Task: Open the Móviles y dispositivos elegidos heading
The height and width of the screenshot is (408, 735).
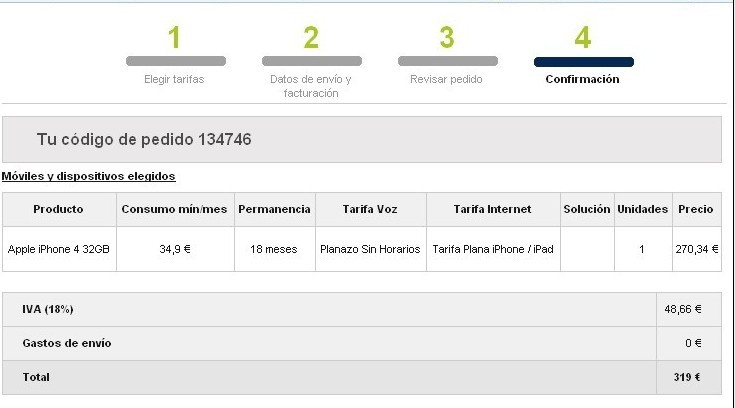Action: coord(88,176)
